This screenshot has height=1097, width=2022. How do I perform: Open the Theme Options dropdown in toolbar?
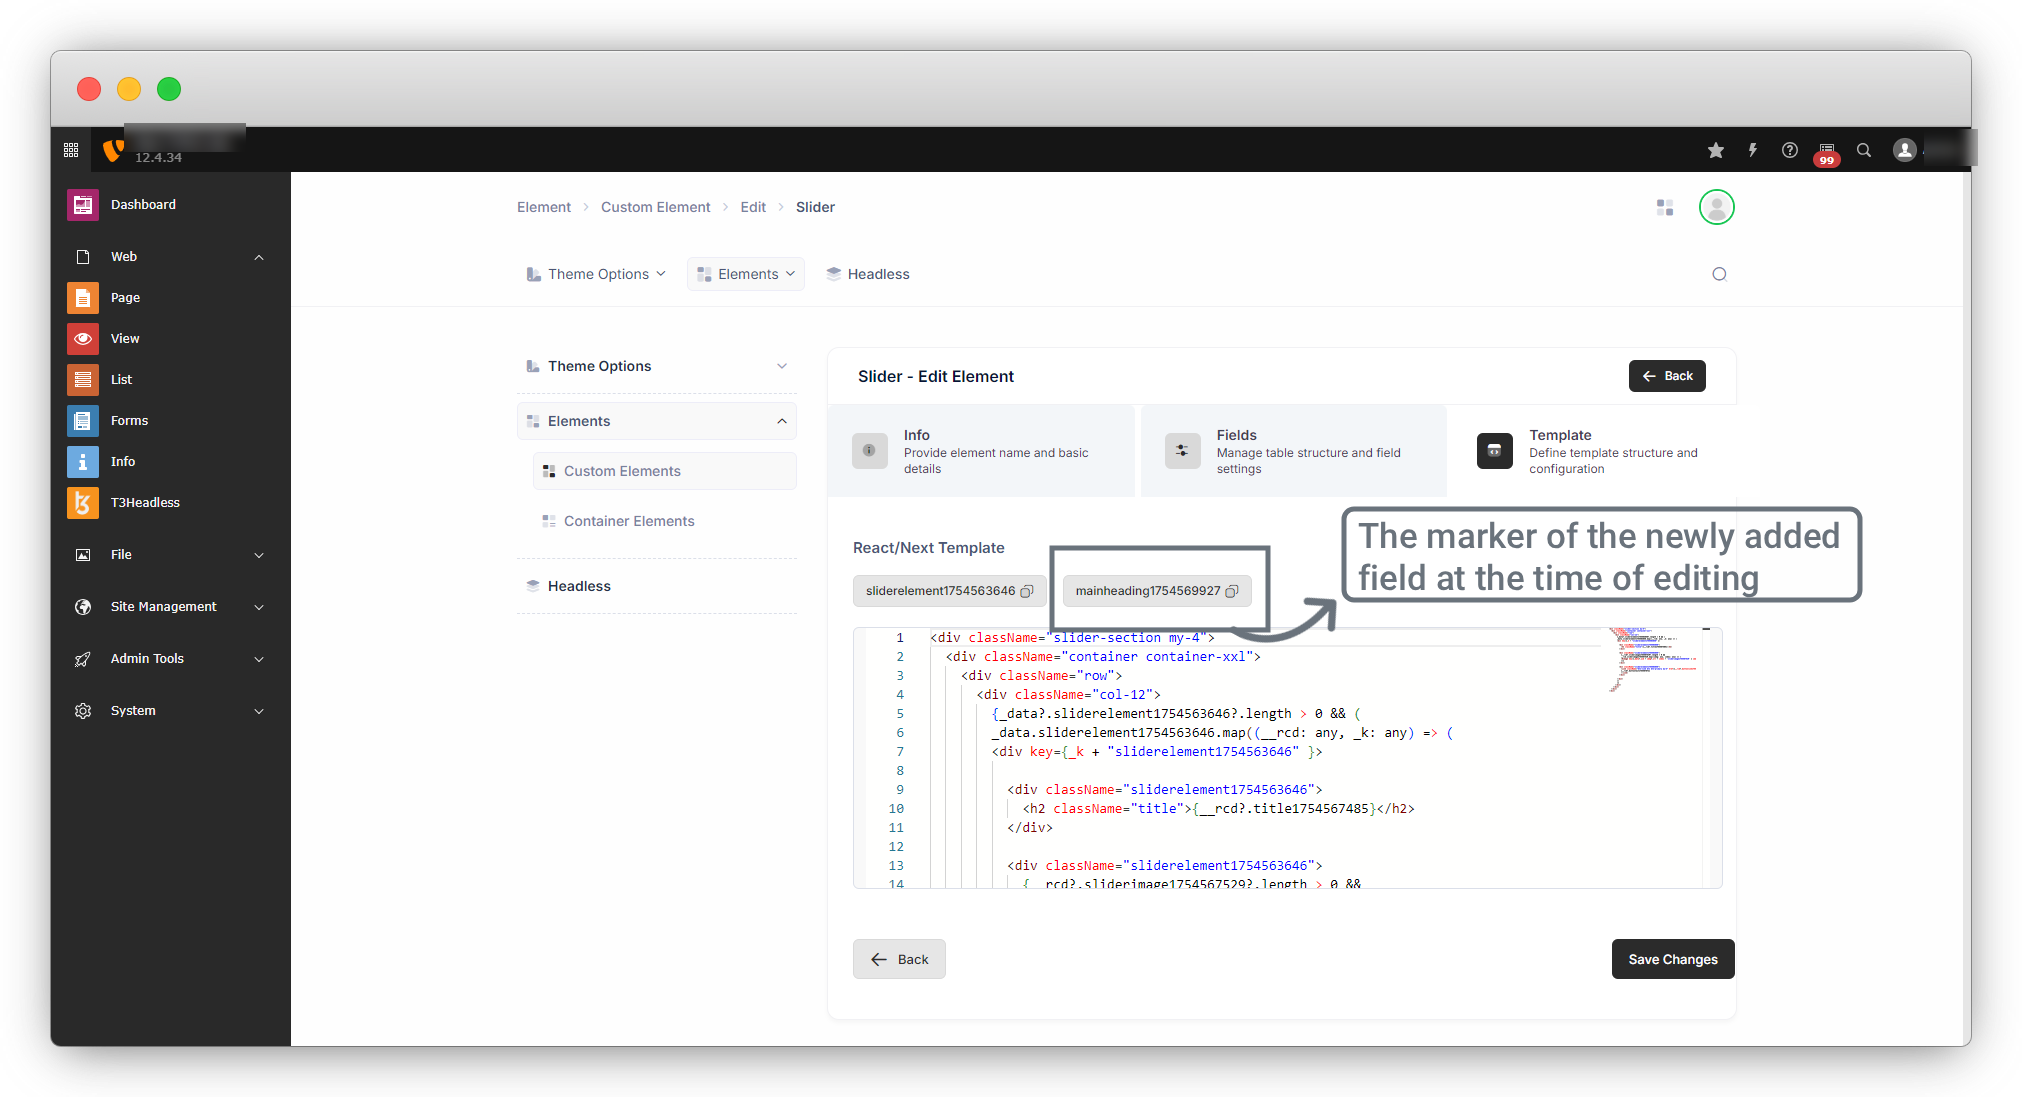click(x=596, y=274)
